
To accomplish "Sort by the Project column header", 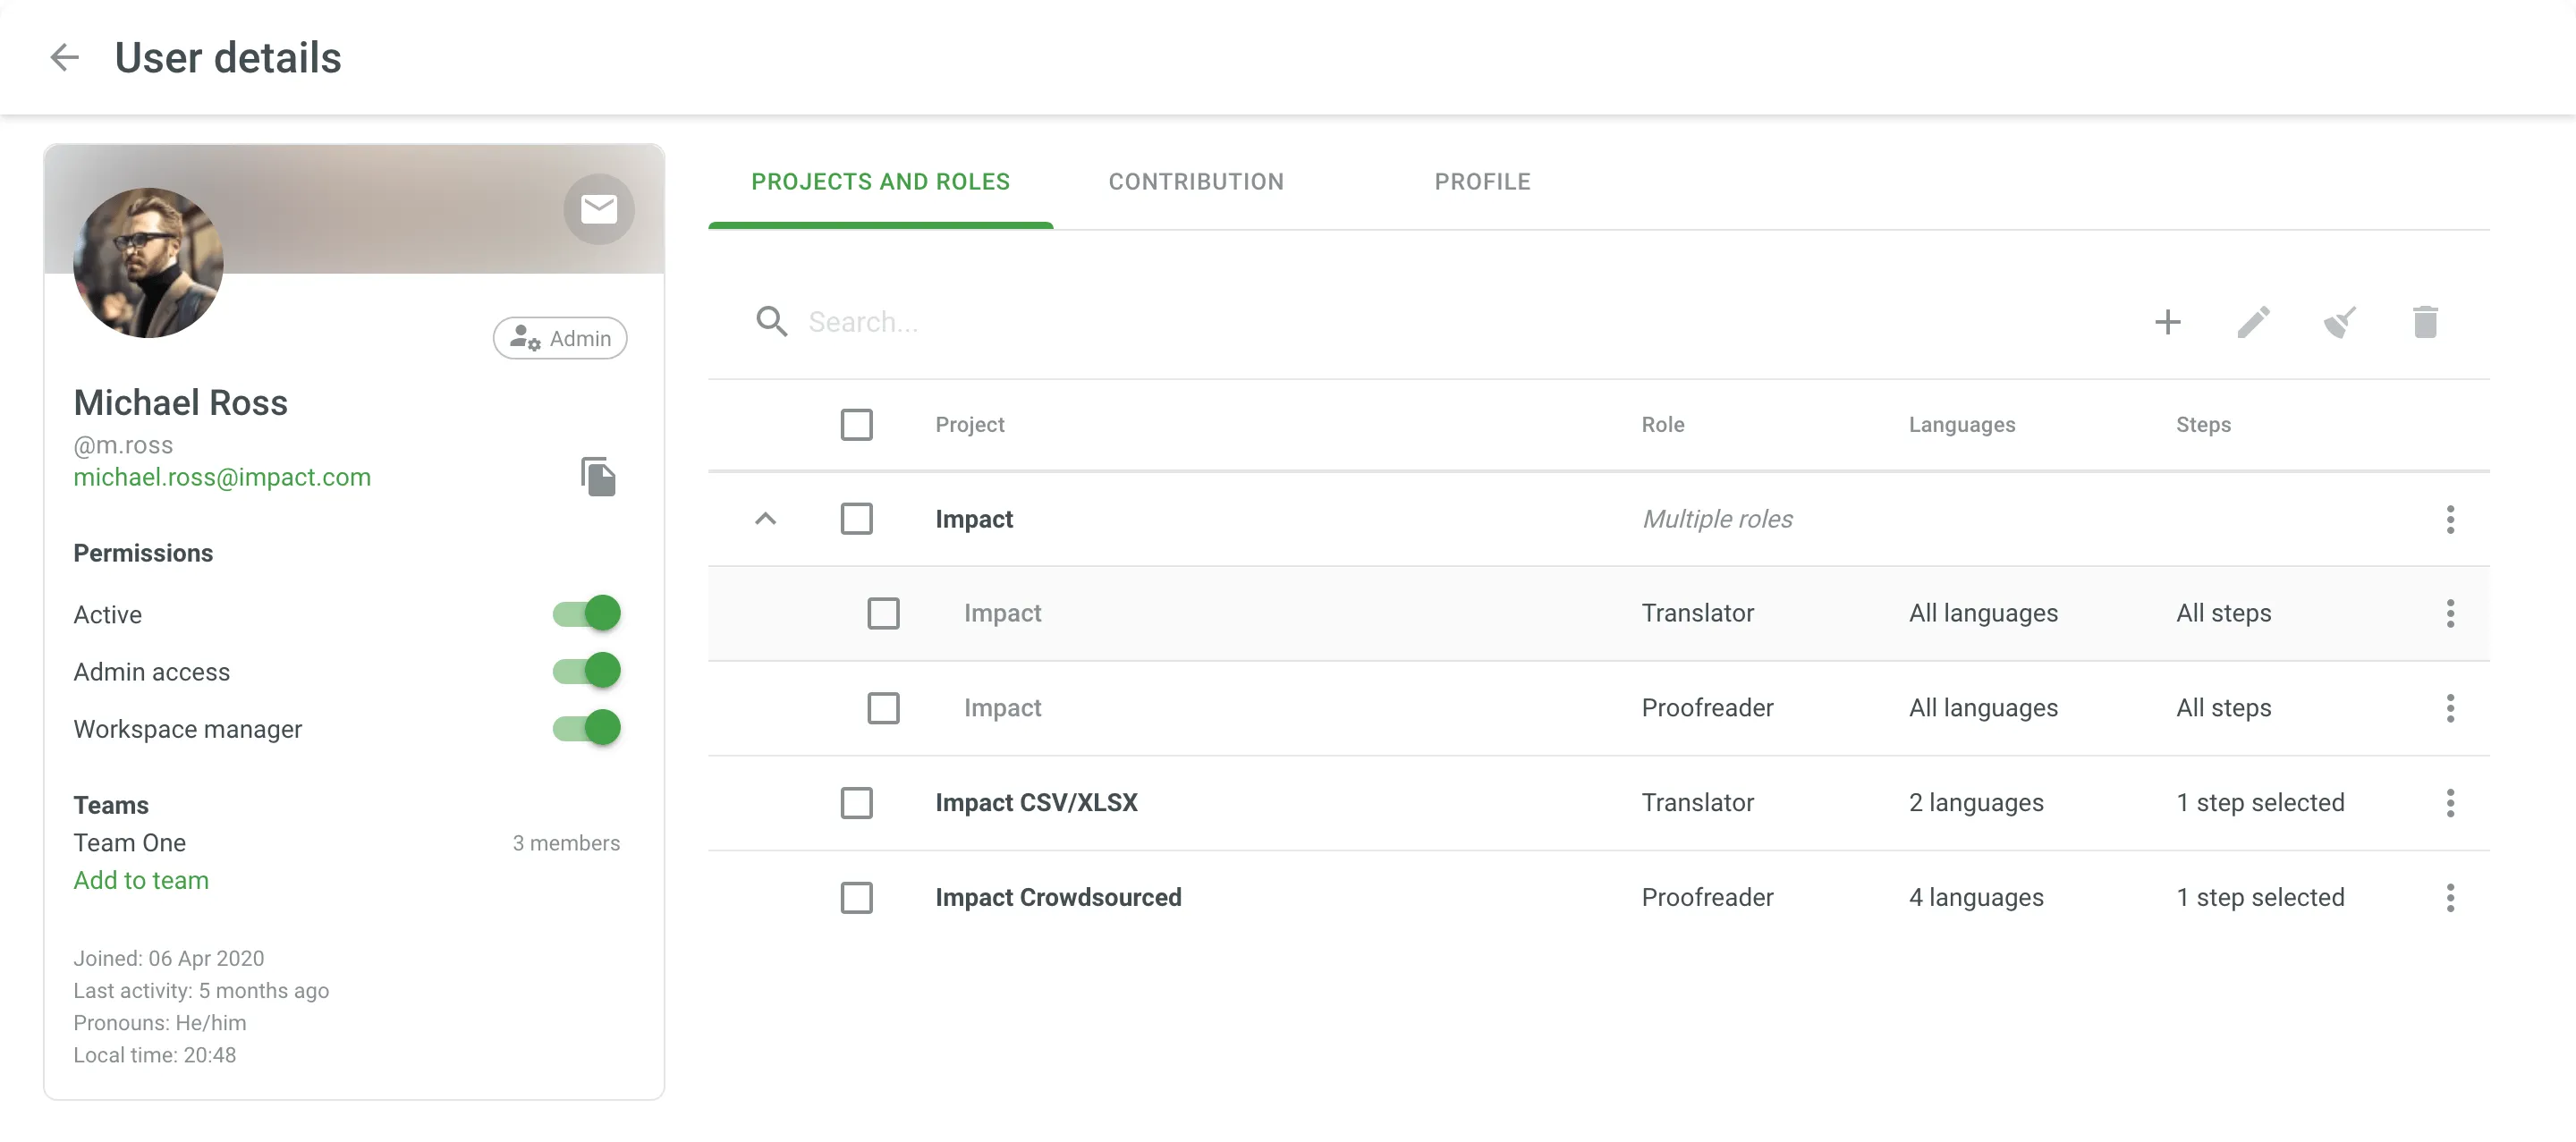I will coord(969,424).
